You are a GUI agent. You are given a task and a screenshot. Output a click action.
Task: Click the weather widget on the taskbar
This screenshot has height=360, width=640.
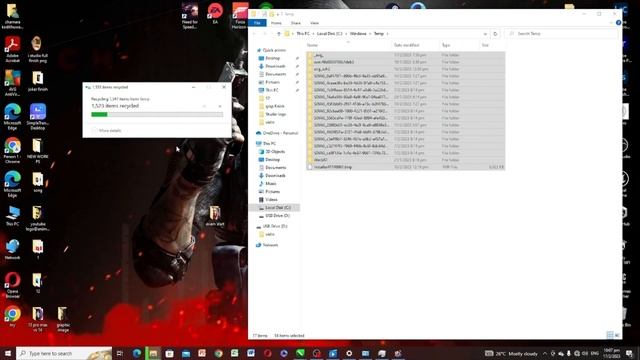point(512,353)
